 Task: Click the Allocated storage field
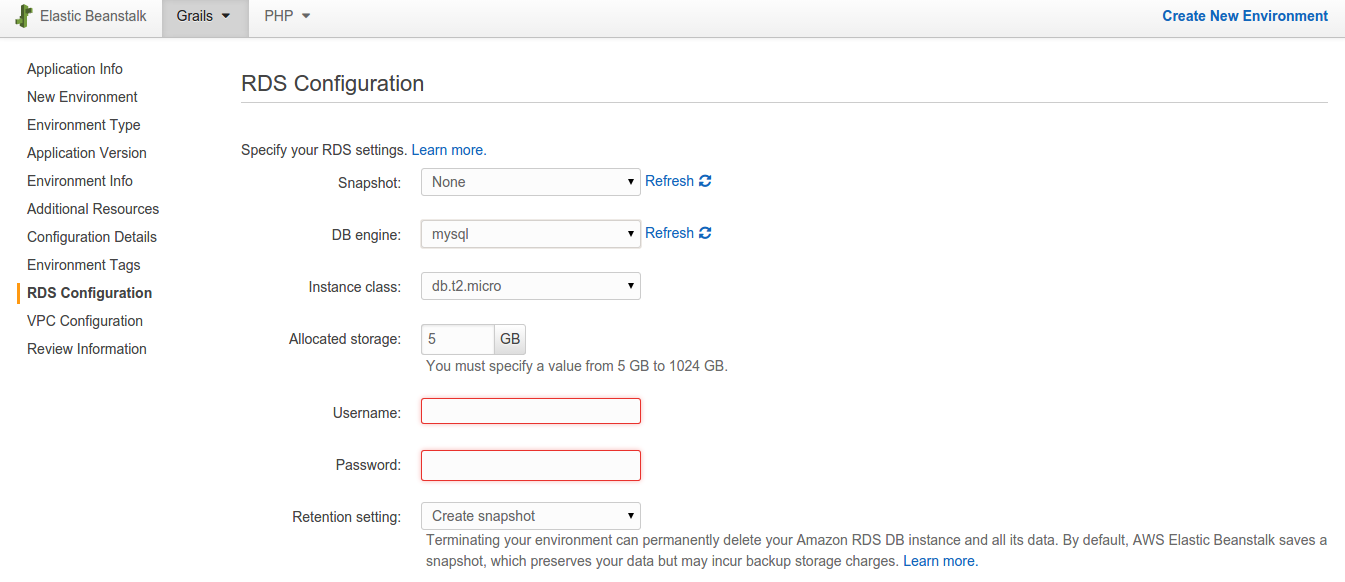click(458, 339)
